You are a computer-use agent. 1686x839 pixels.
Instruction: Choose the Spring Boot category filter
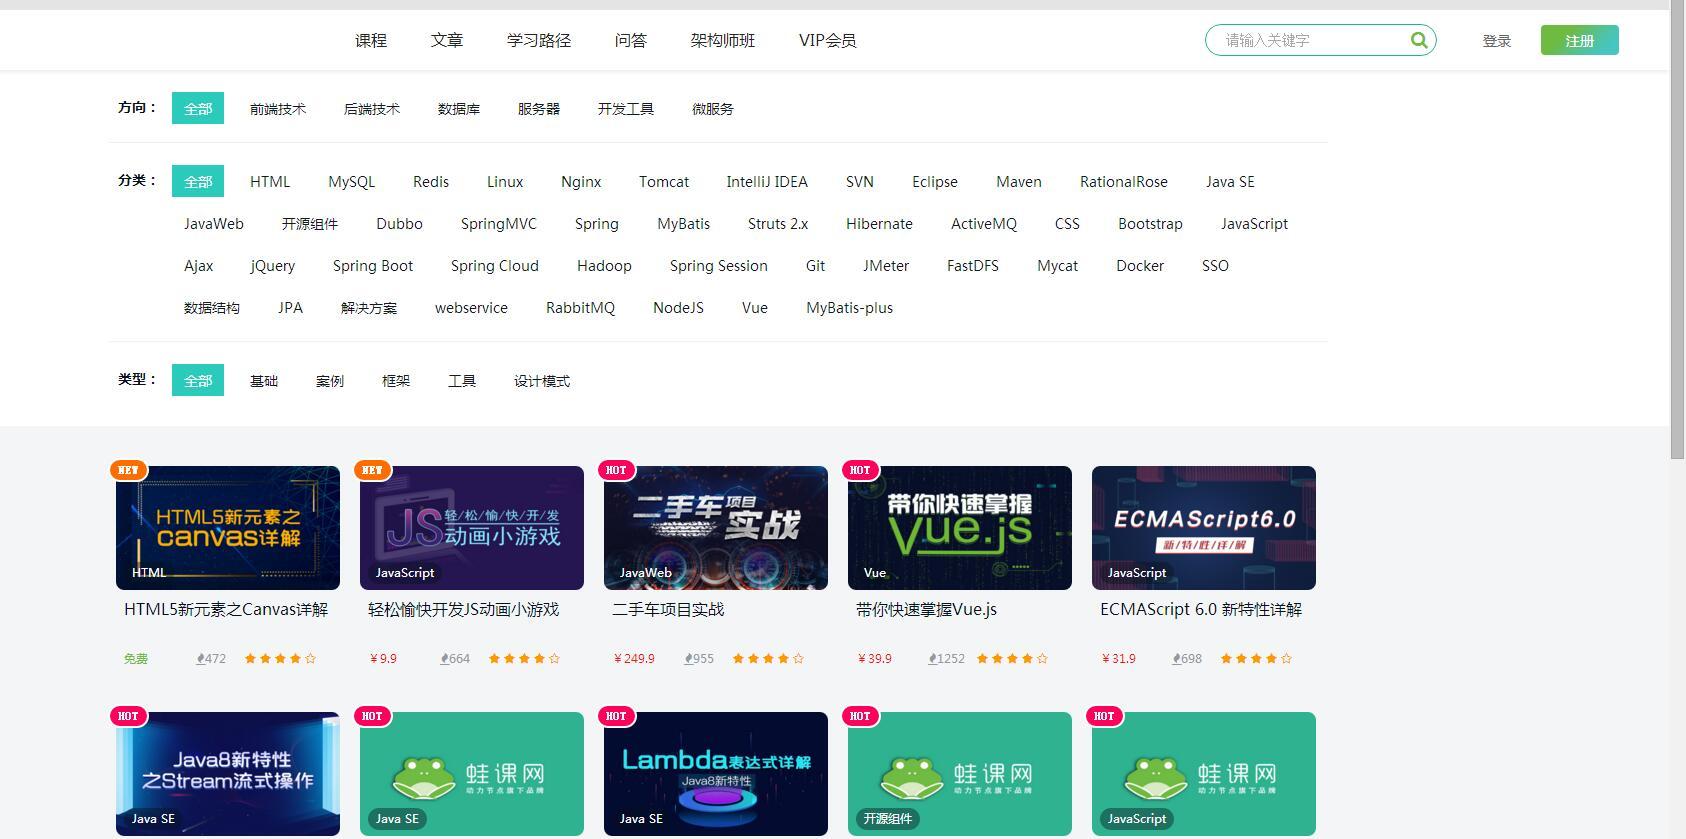coord(373,266)
